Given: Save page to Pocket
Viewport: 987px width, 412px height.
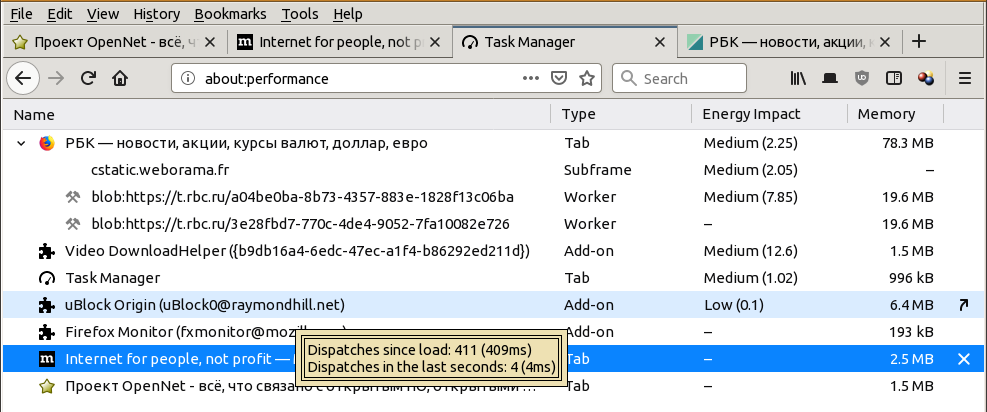Looking at the screenshot, I should point(561,78).
